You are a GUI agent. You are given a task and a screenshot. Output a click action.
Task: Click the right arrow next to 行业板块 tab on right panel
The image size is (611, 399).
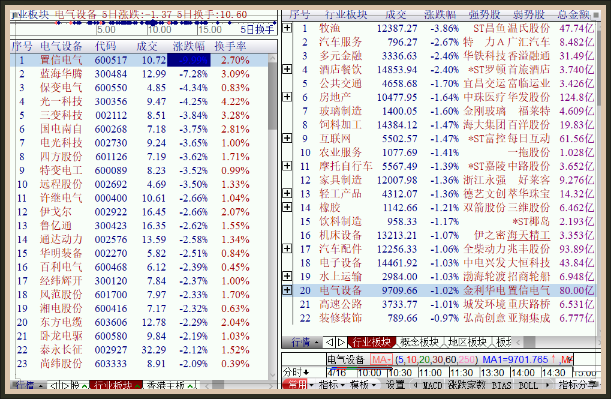341,343
